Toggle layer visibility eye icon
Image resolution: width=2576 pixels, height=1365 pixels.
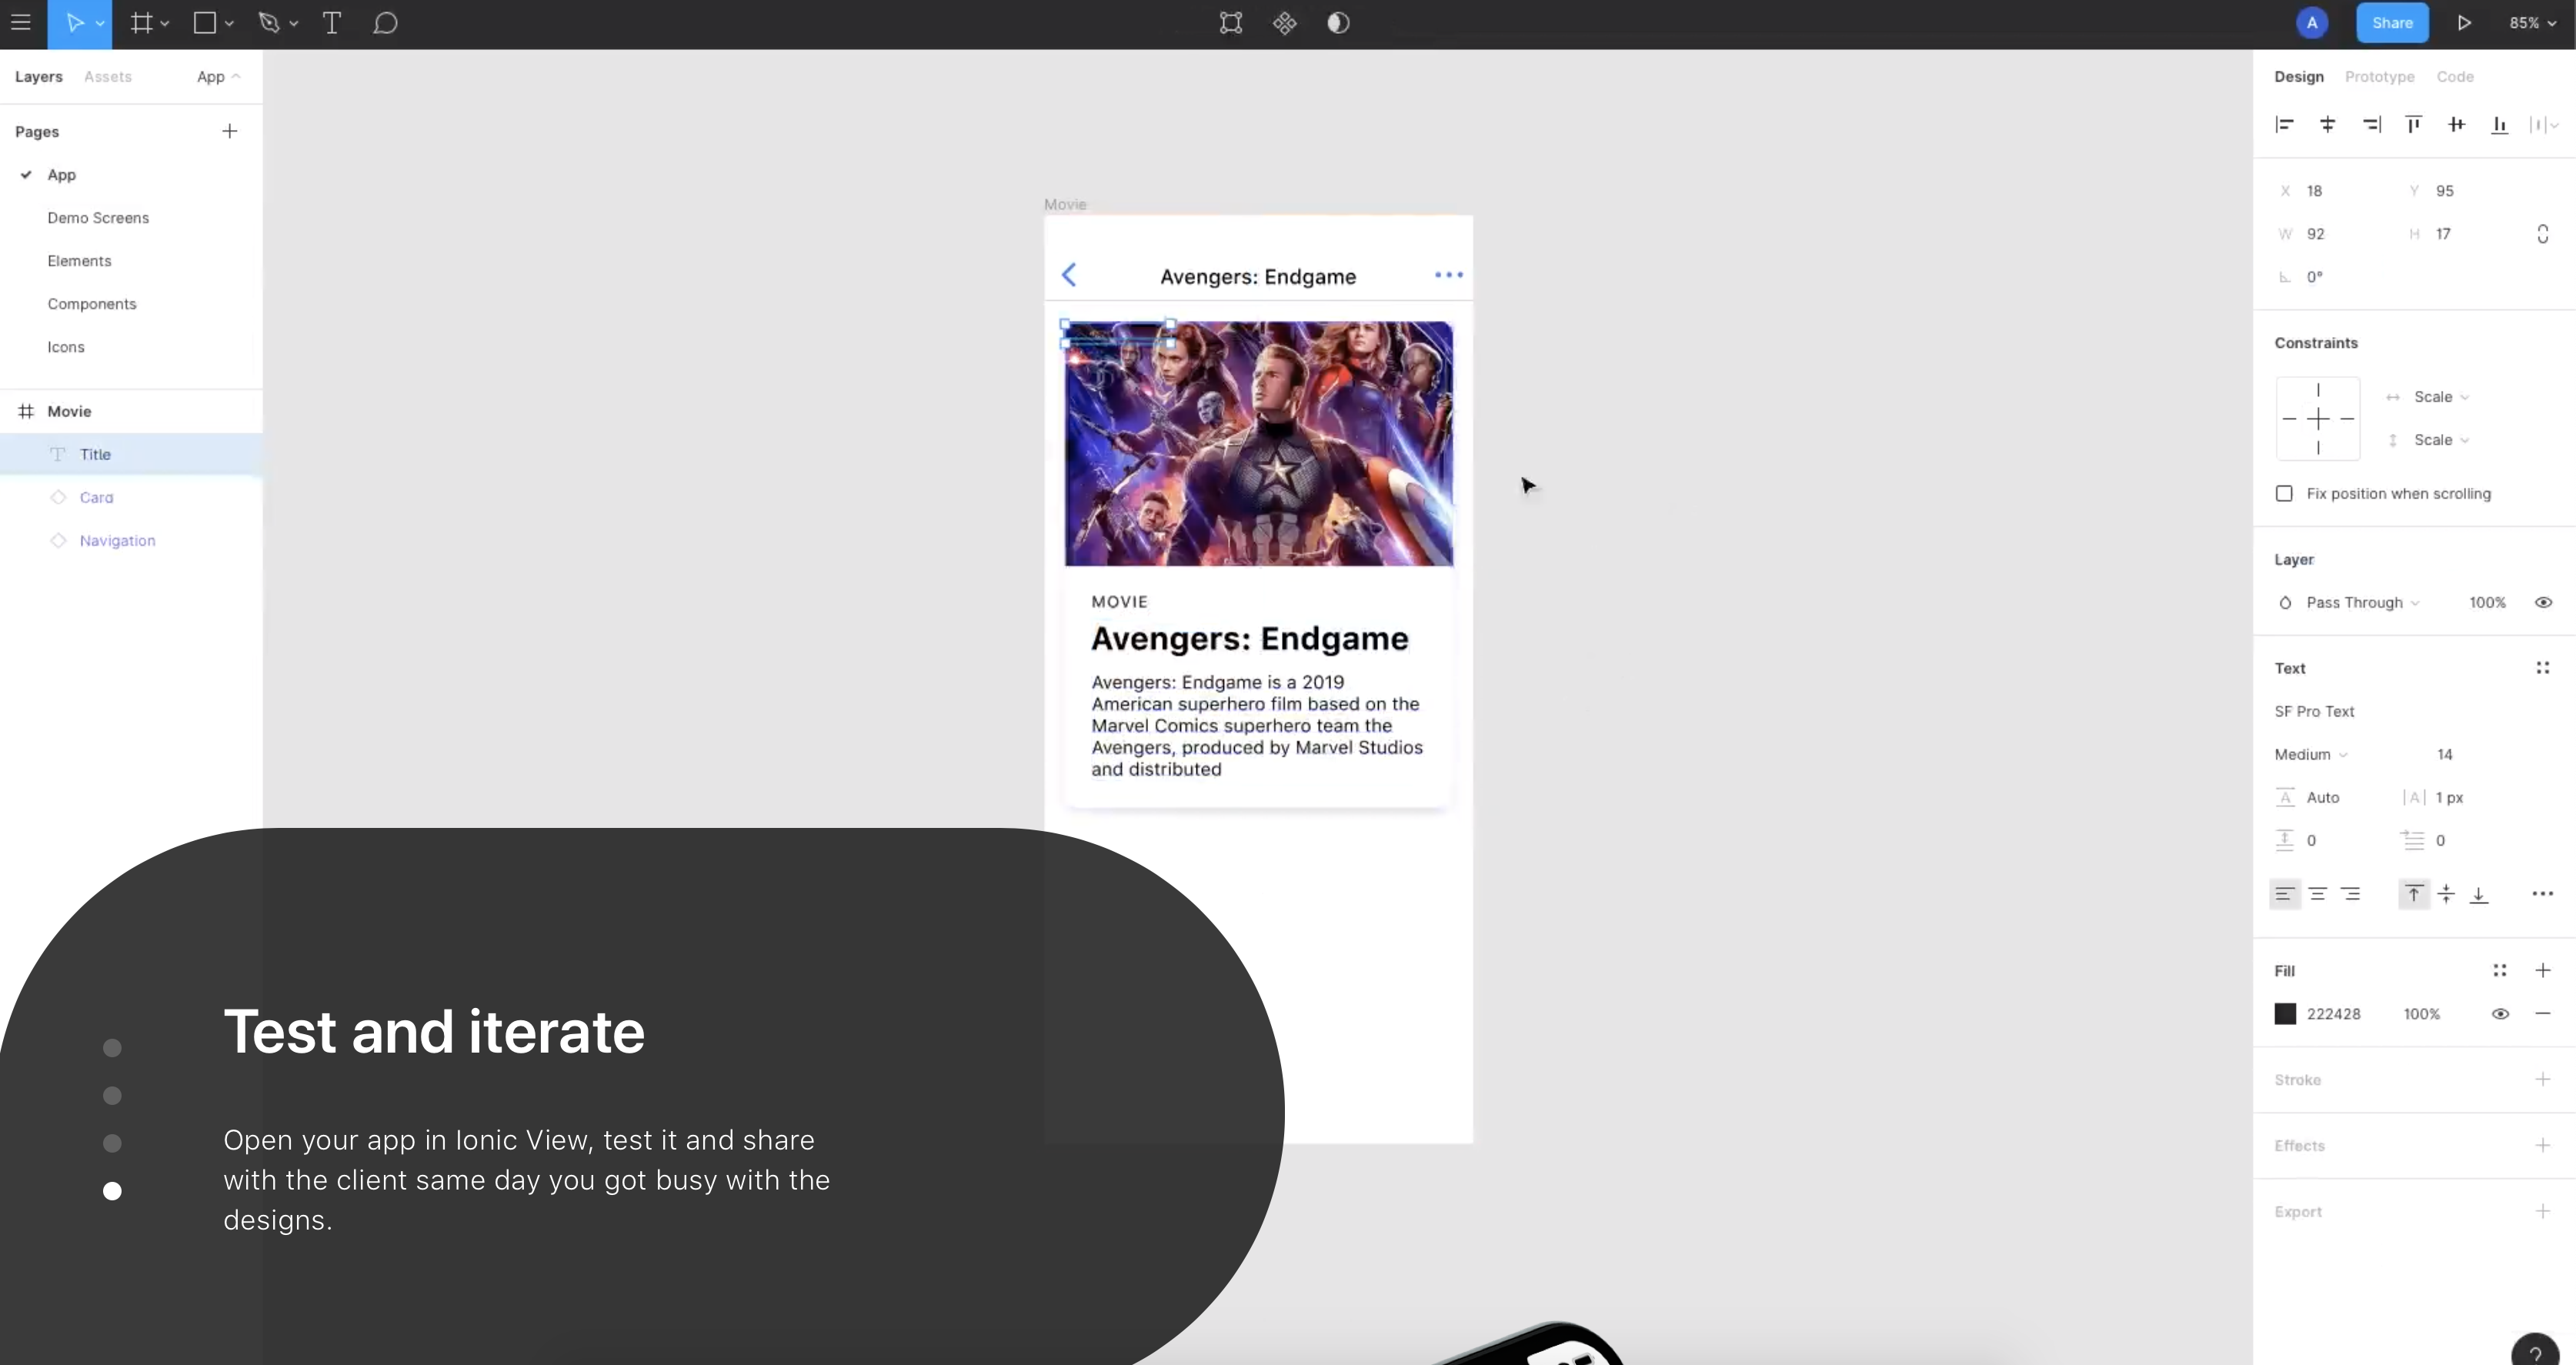[2543, 602]
